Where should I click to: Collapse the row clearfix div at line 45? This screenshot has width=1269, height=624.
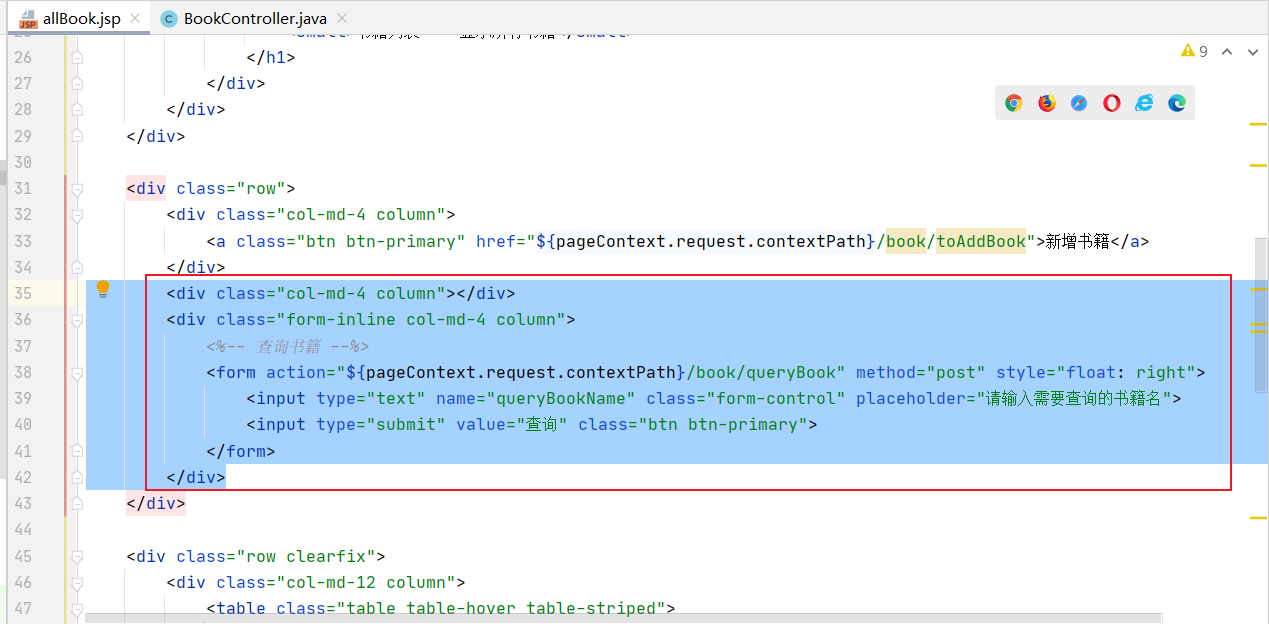tap(77, 556)
